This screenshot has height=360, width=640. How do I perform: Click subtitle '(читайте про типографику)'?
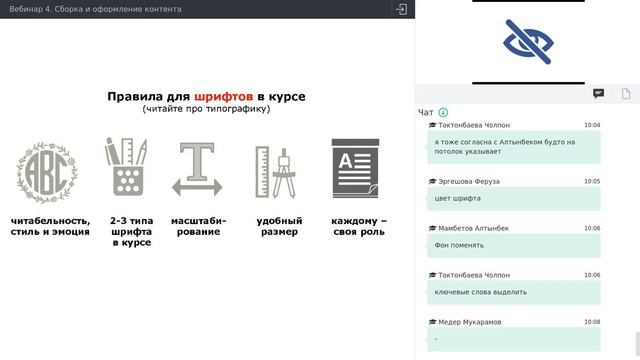(x=206, y=109)
